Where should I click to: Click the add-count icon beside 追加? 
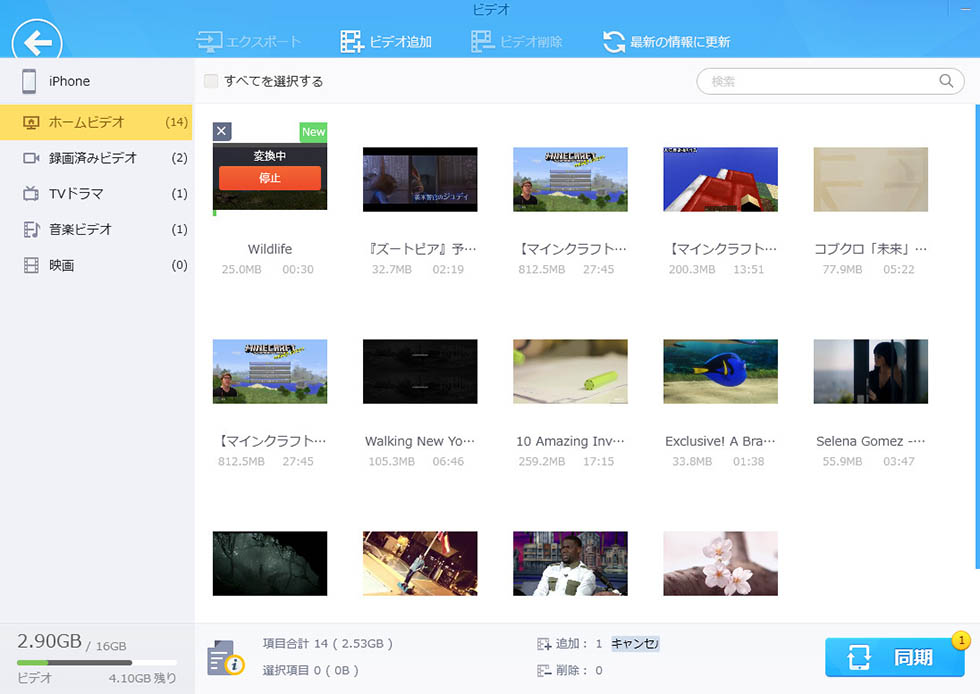544,644
